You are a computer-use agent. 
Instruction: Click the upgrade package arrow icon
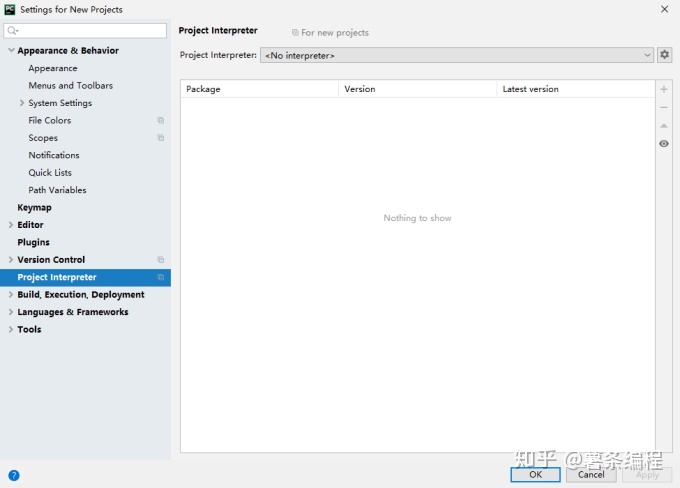664,126
